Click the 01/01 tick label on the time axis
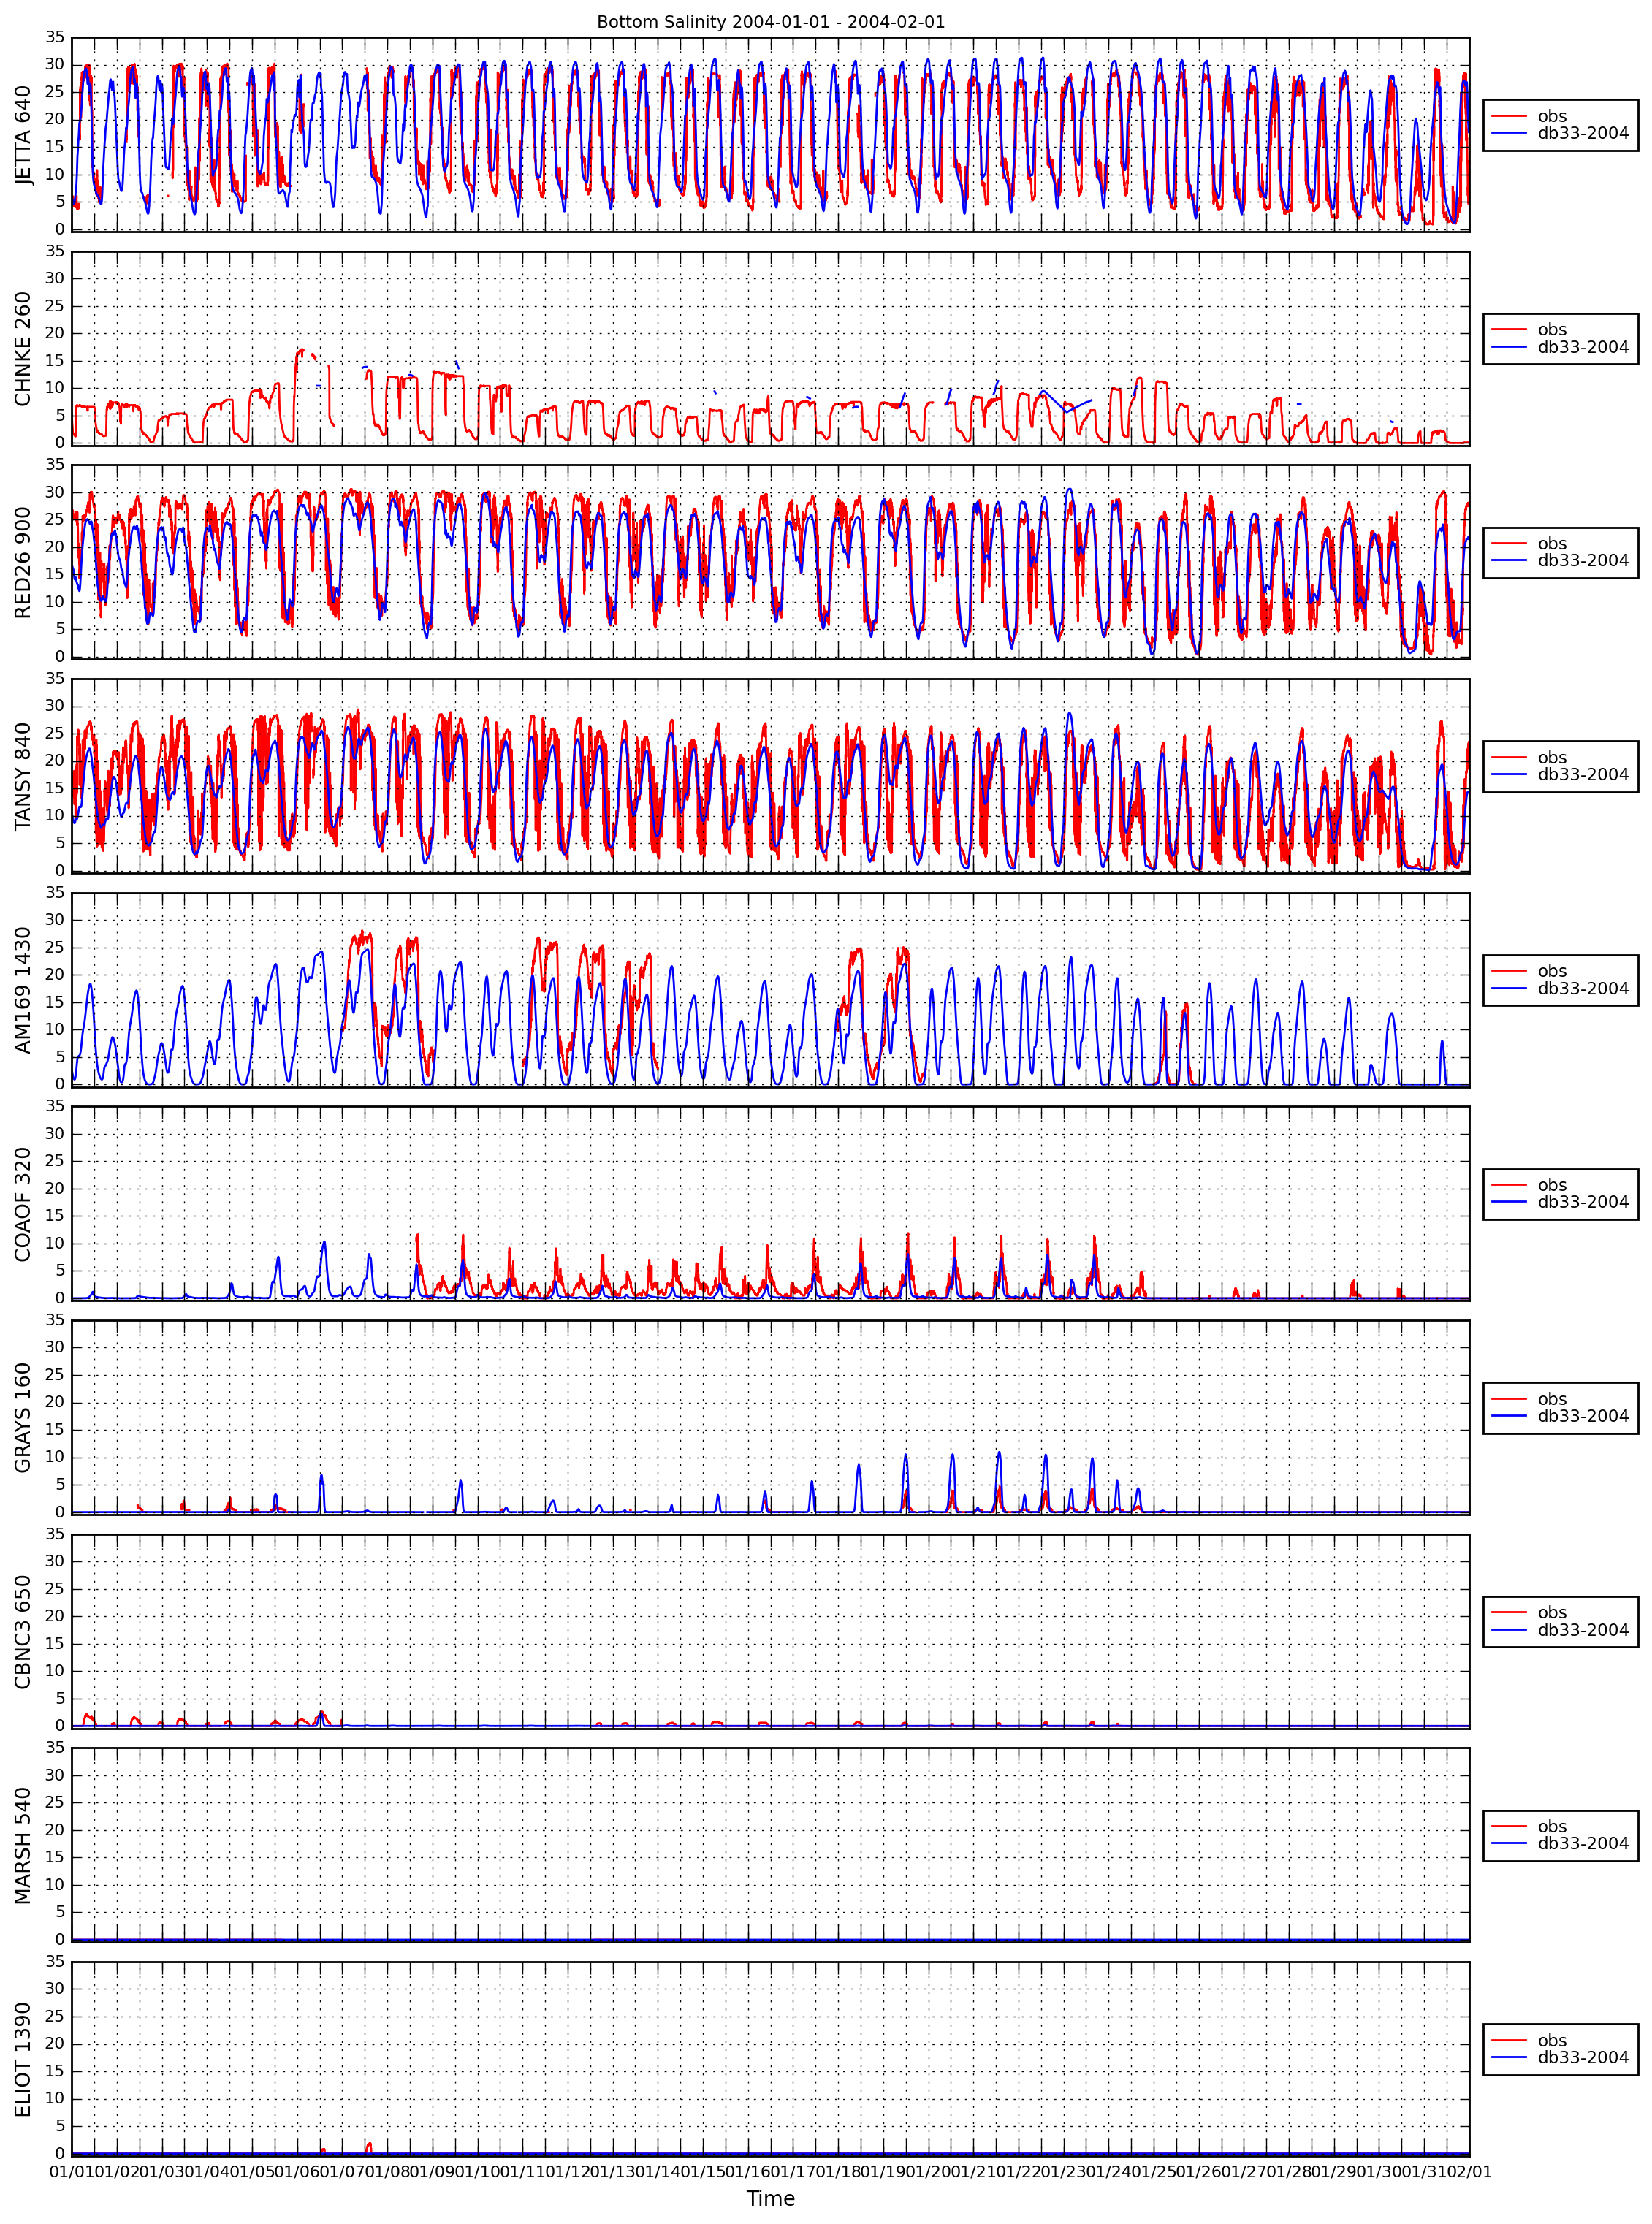Screen dimensions: 1652x2224 [71, 2172]
